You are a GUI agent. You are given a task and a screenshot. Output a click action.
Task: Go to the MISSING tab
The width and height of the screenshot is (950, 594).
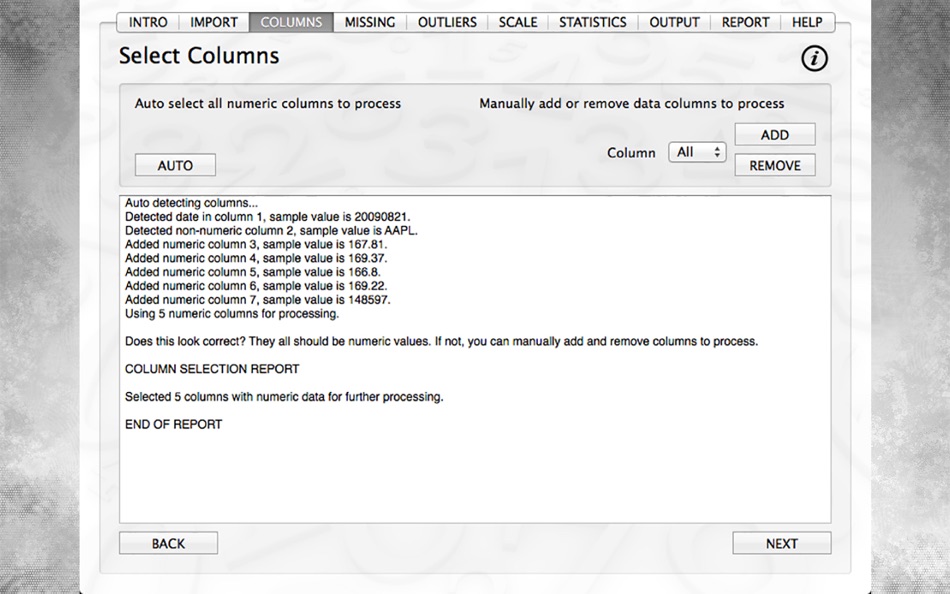click(370, 22)
